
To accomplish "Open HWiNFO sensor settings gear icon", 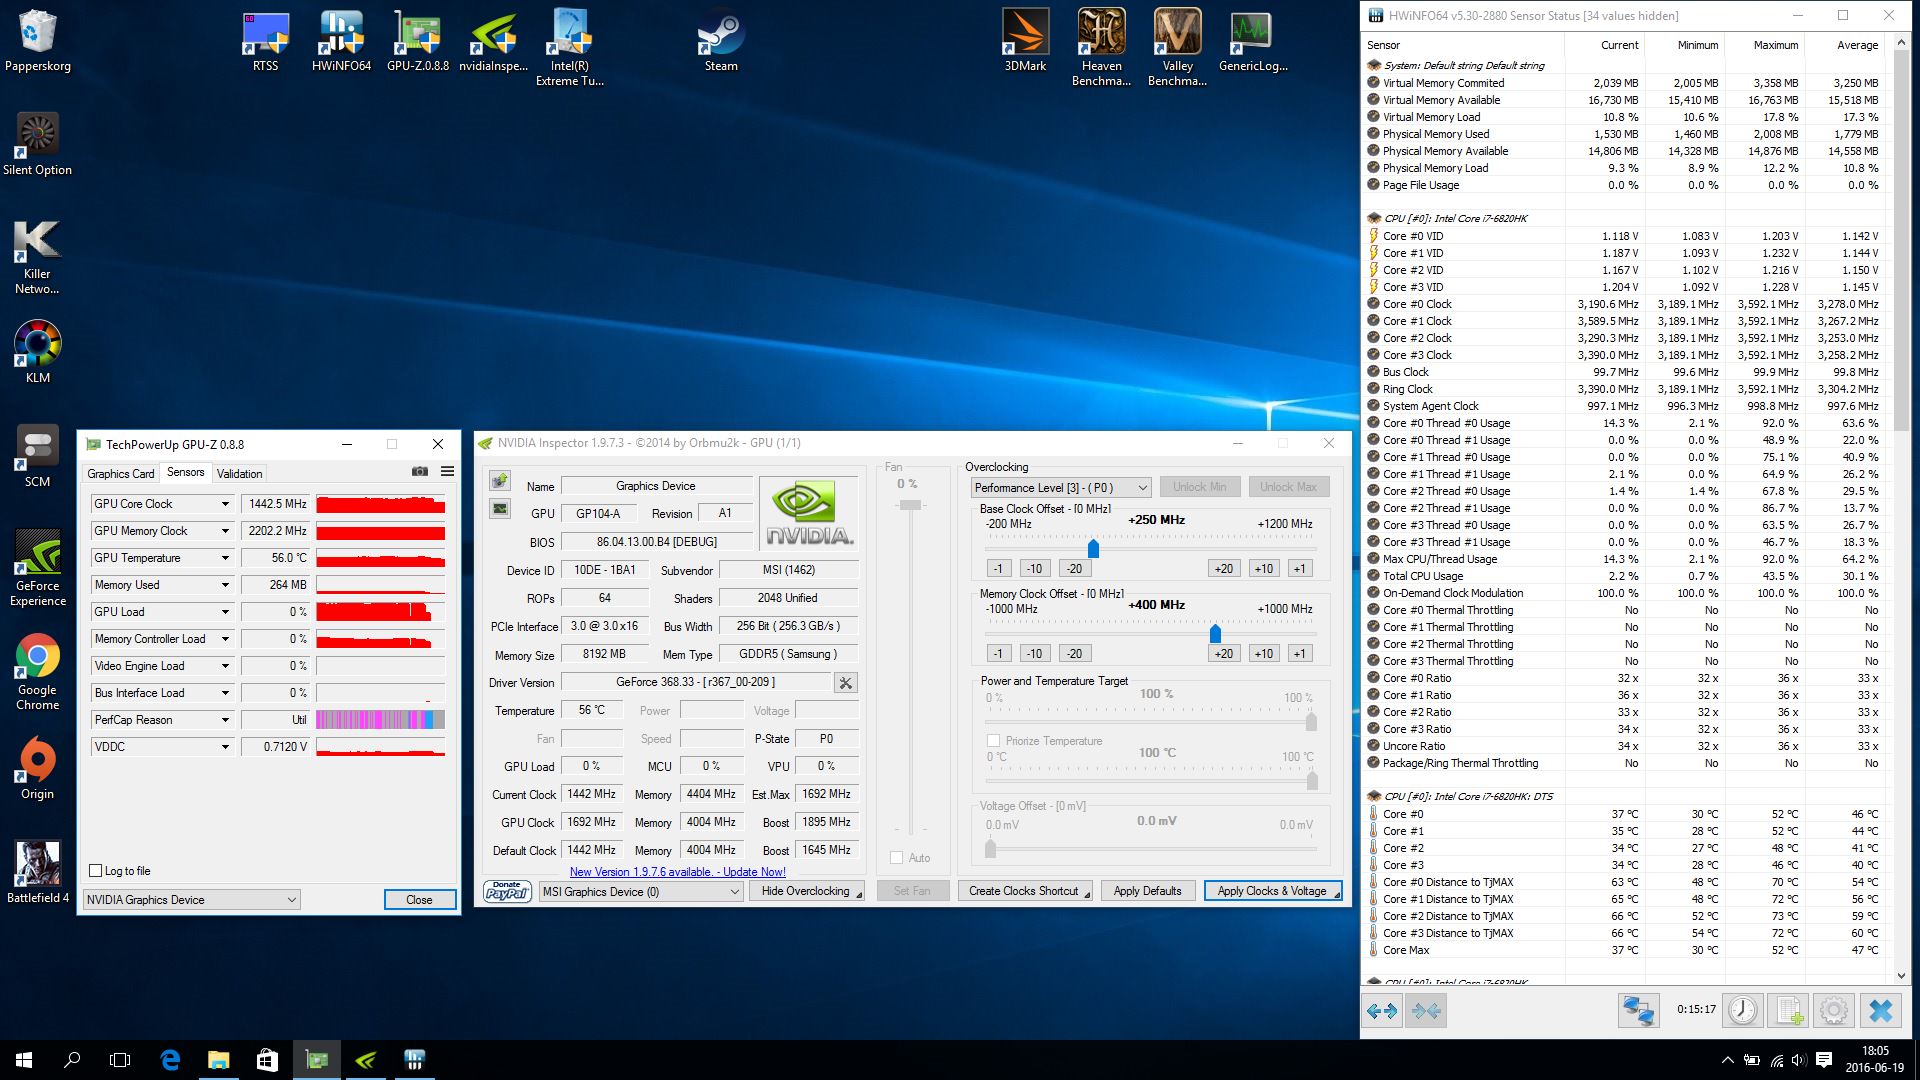I will pos(1834,1011).
